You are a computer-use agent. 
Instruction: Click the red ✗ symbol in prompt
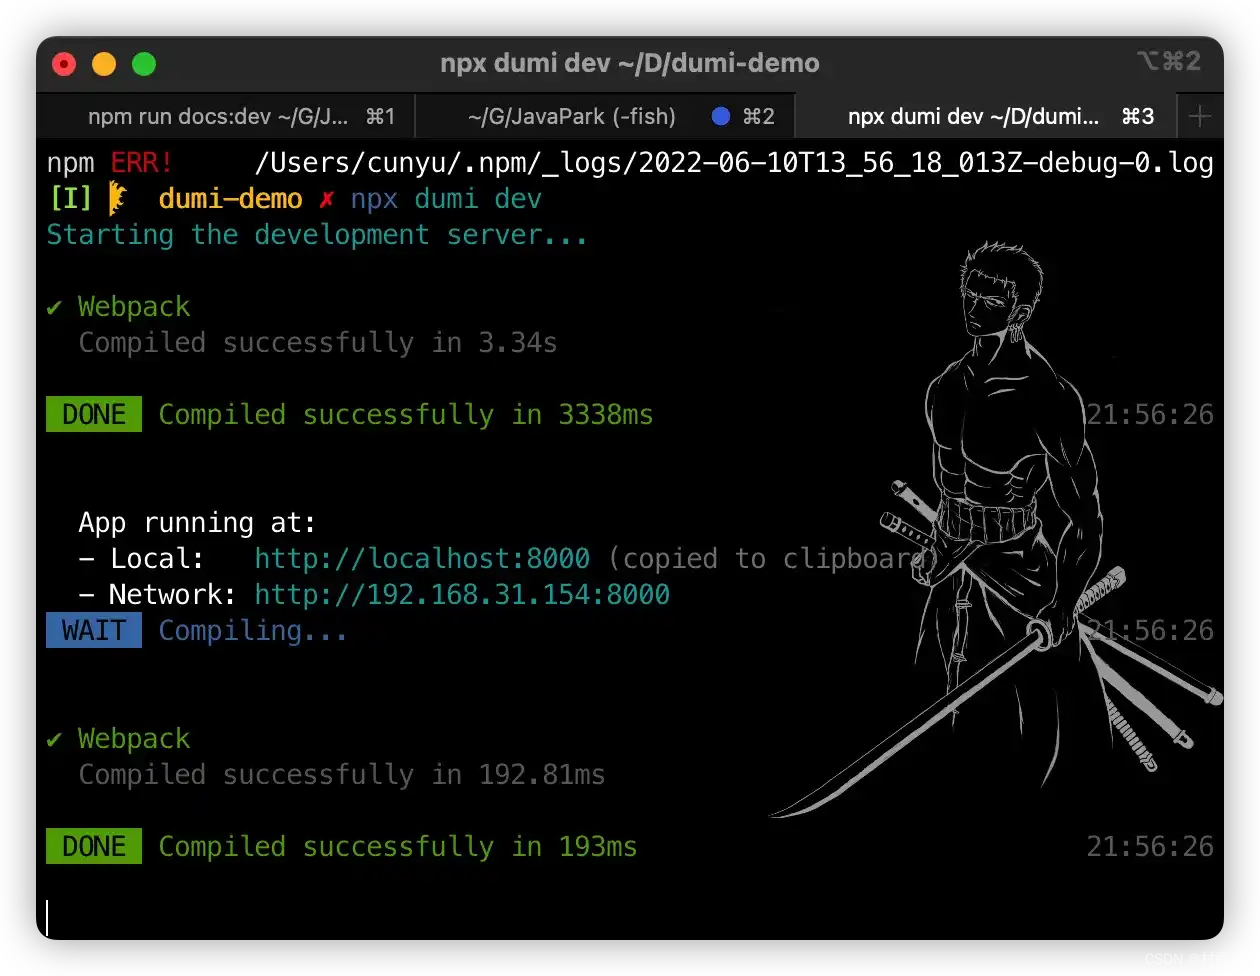click(x=326, y=199)
